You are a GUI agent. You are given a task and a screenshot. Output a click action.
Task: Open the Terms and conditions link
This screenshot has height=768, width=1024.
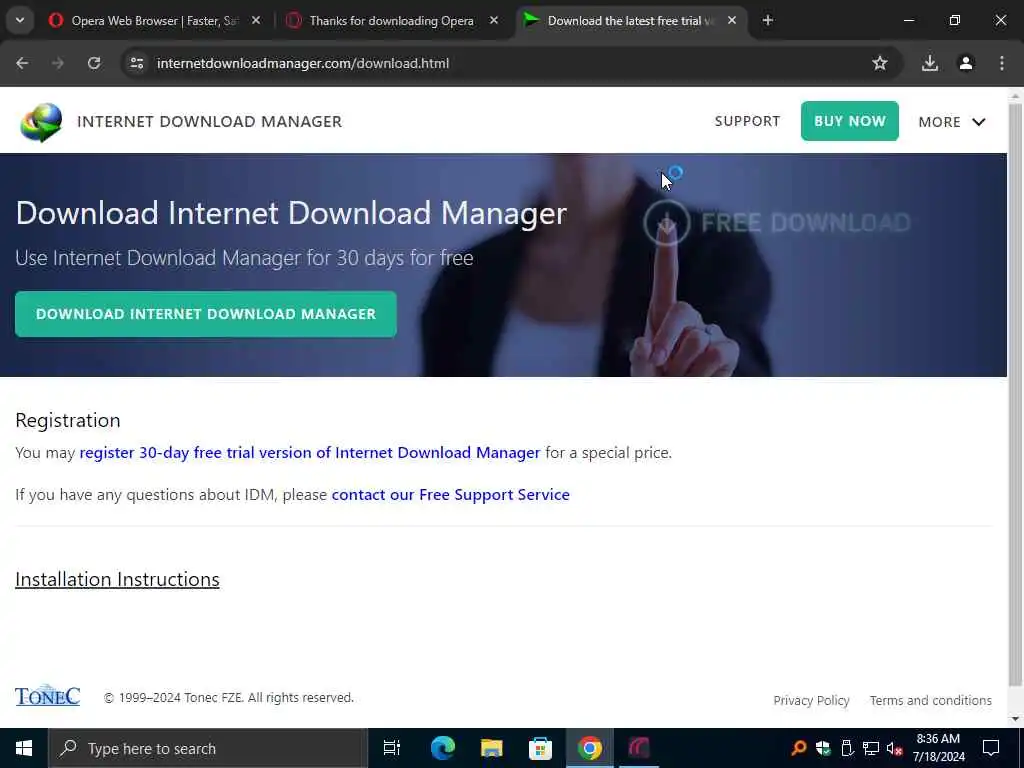[x=931, y=700]
